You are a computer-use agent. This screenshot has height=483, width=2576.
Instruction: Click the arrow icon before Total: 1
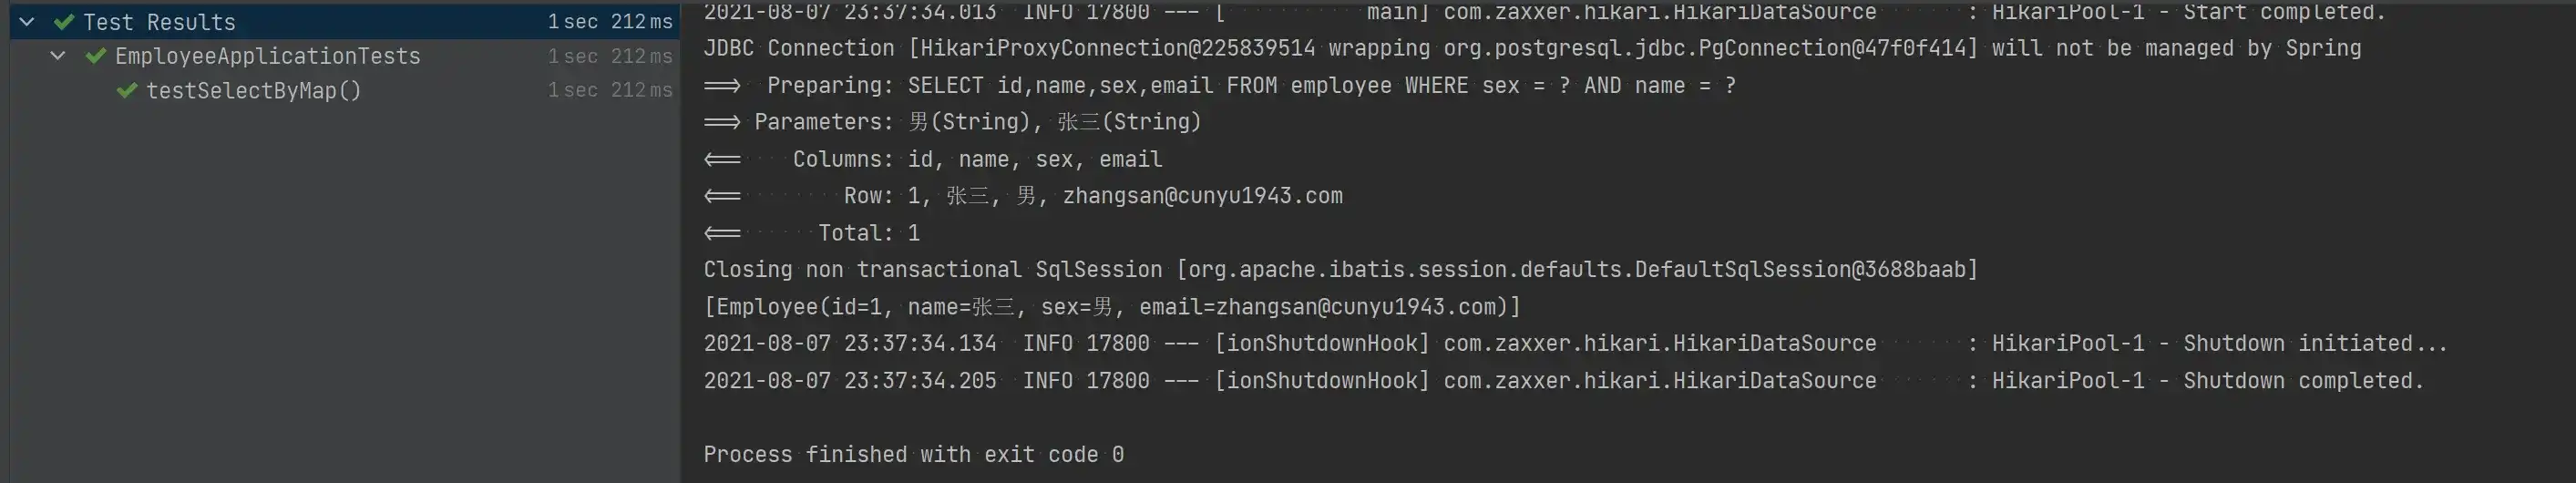tap(722, 233)
